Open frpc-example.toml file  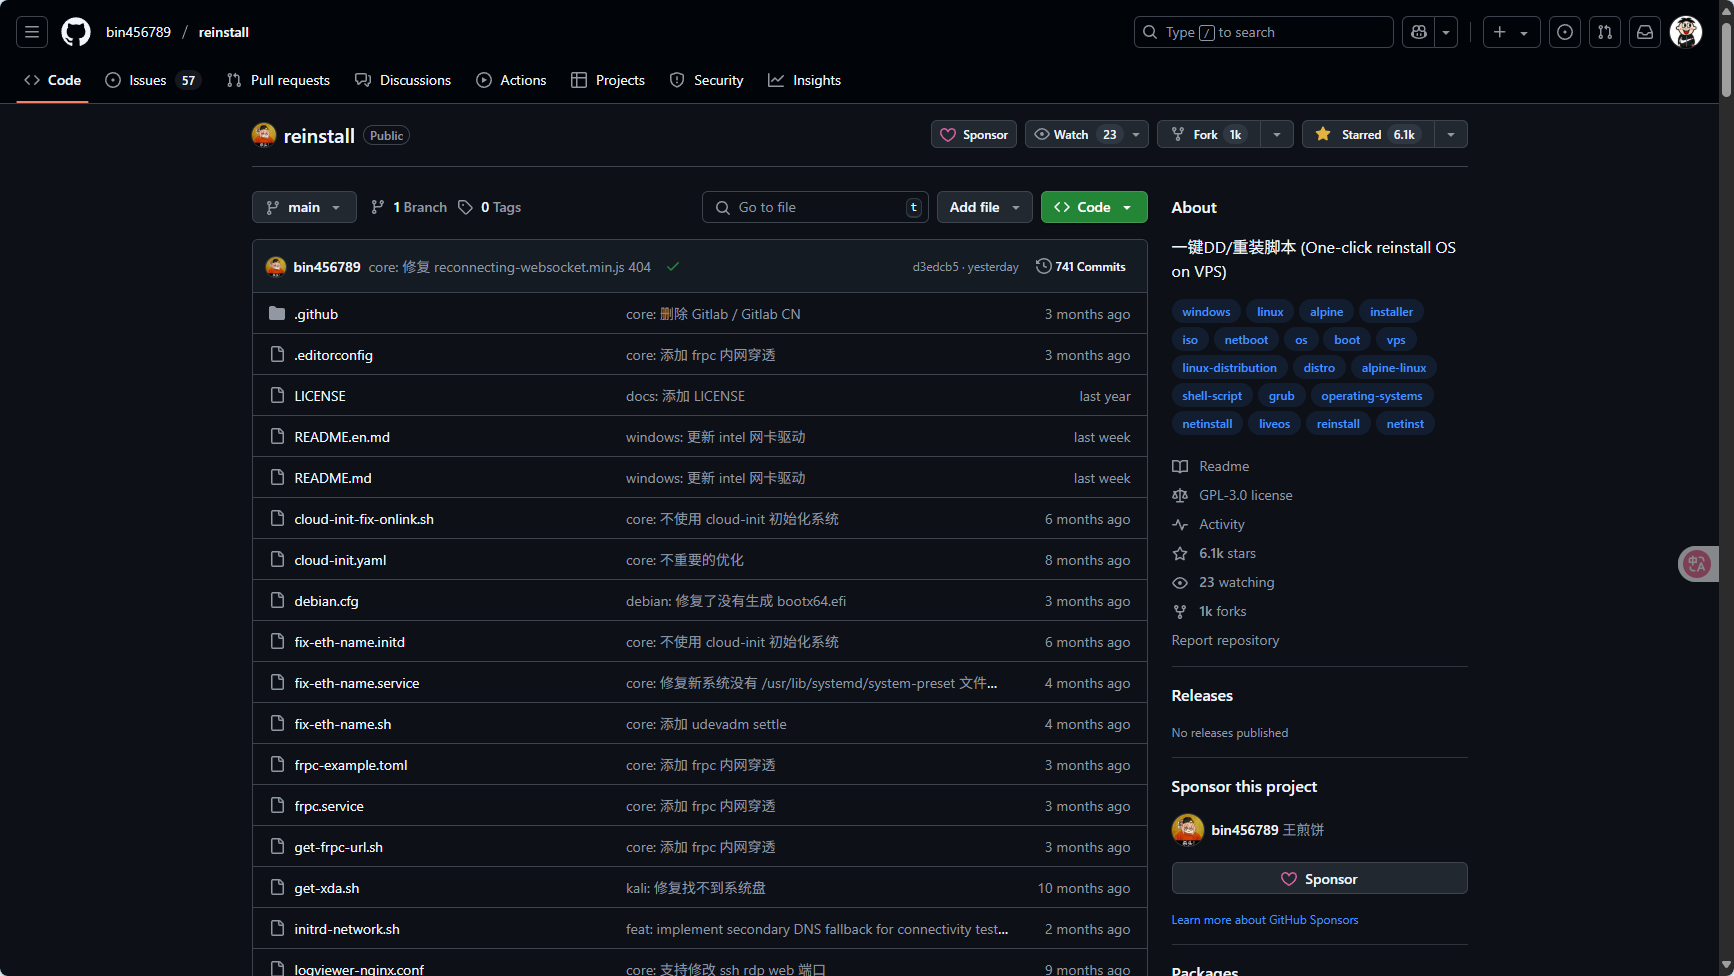coord(351,765)
